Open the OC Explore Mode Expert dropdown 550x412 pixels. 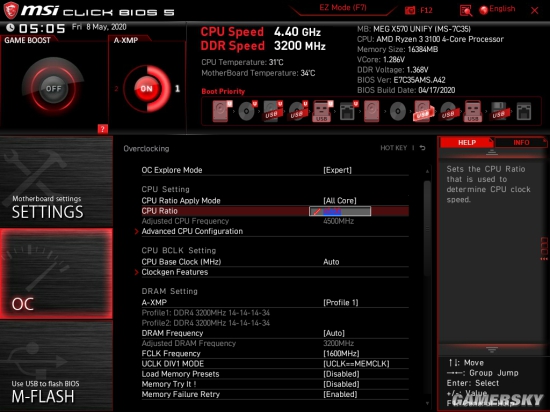[337, 170]
